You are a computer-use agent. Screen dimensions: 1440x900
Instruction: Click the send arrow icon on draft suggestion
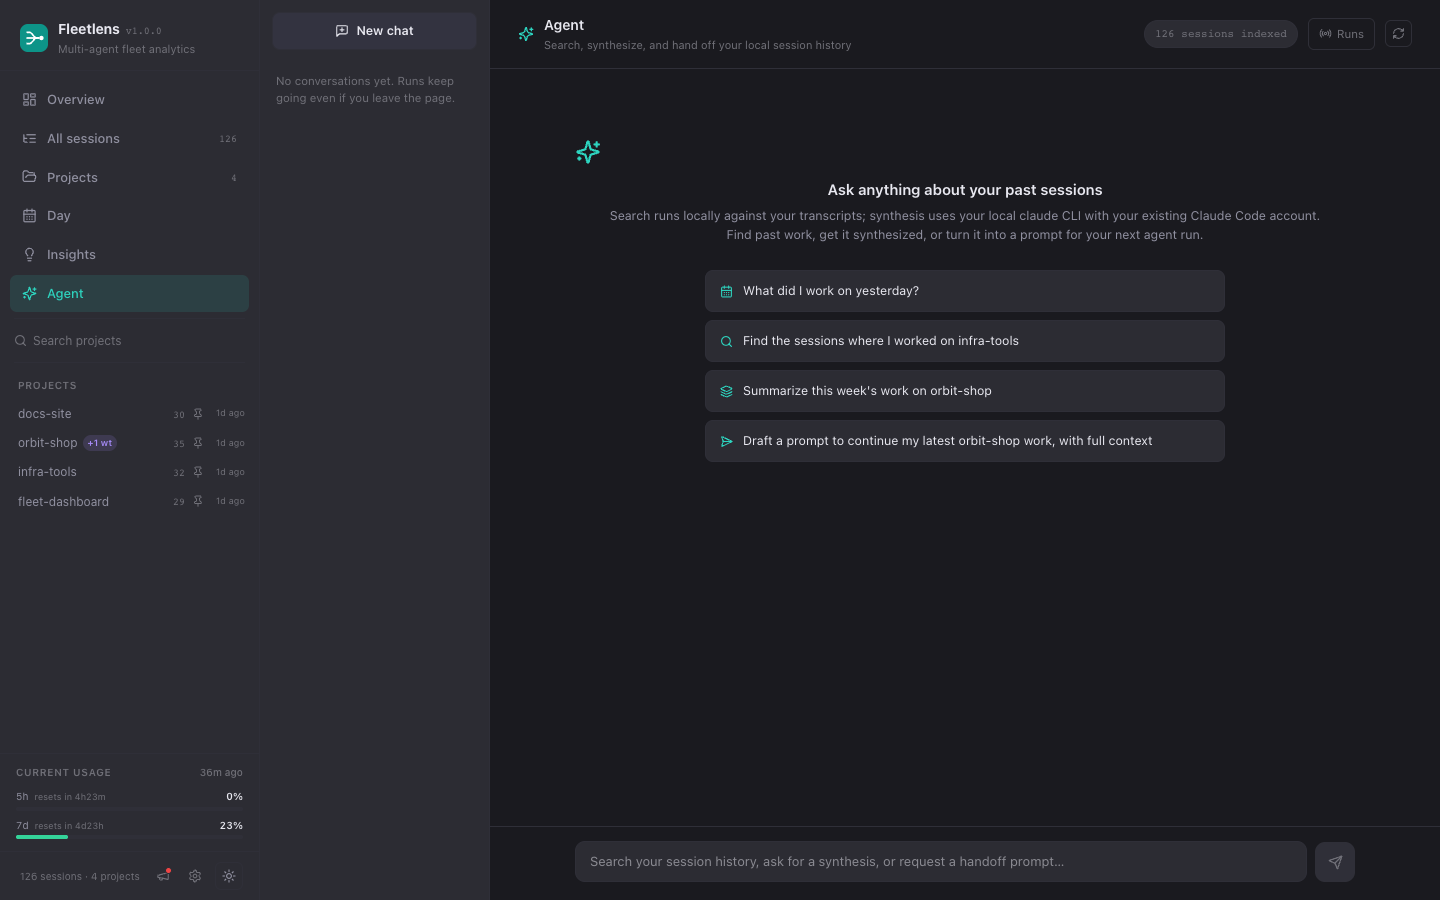point(727,441)
